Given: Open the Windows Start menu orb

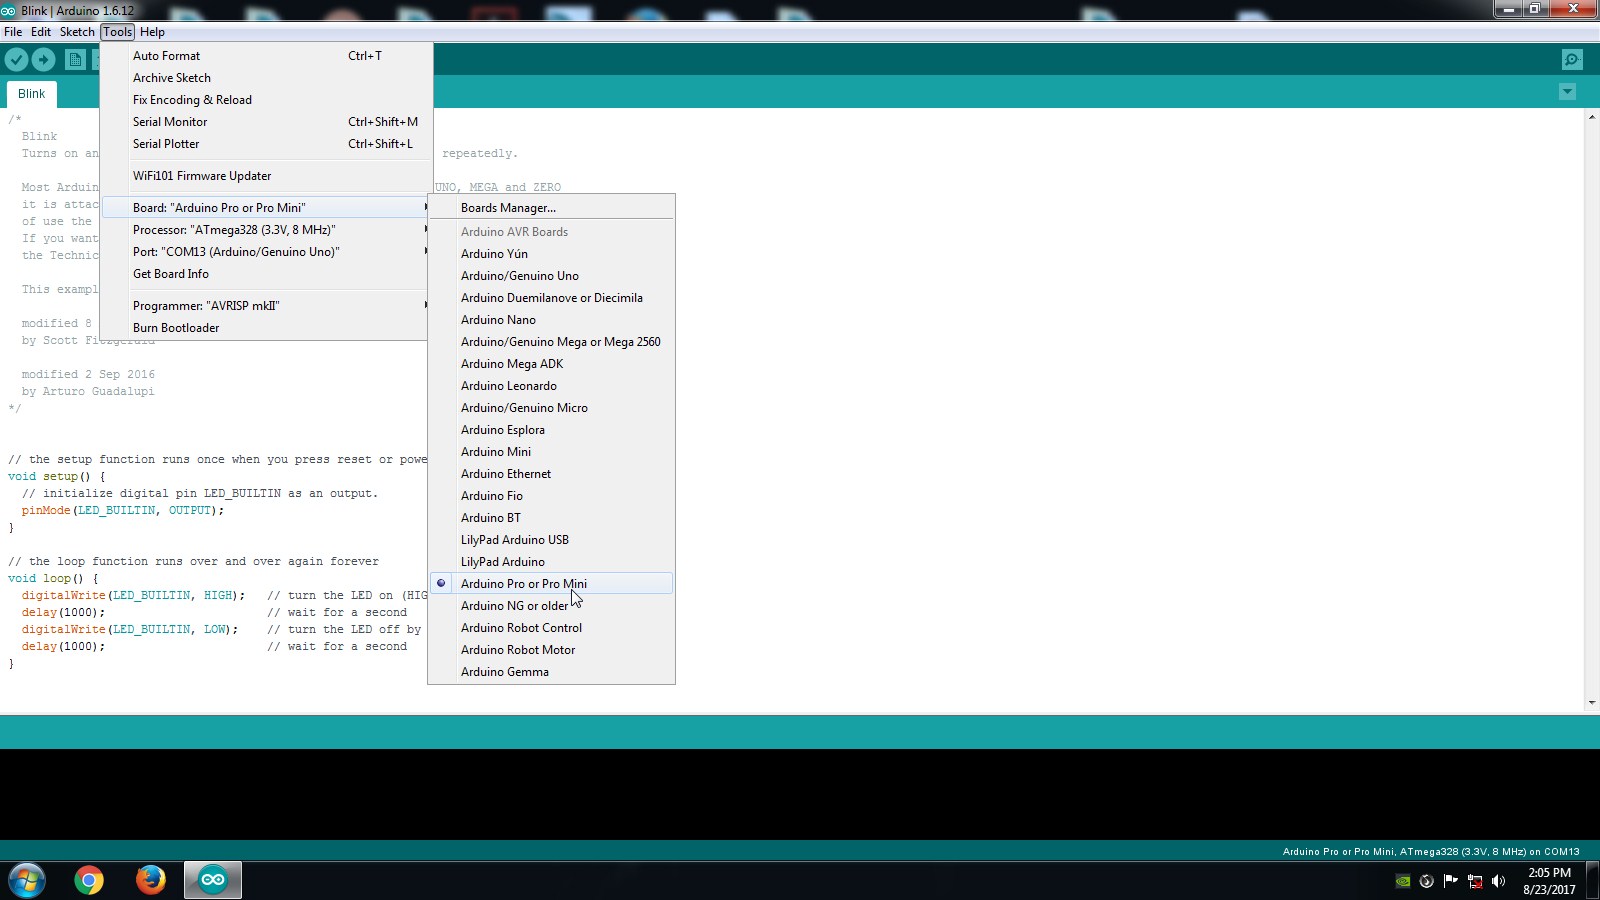Looking at the screenshot, I should pos(27,881).
